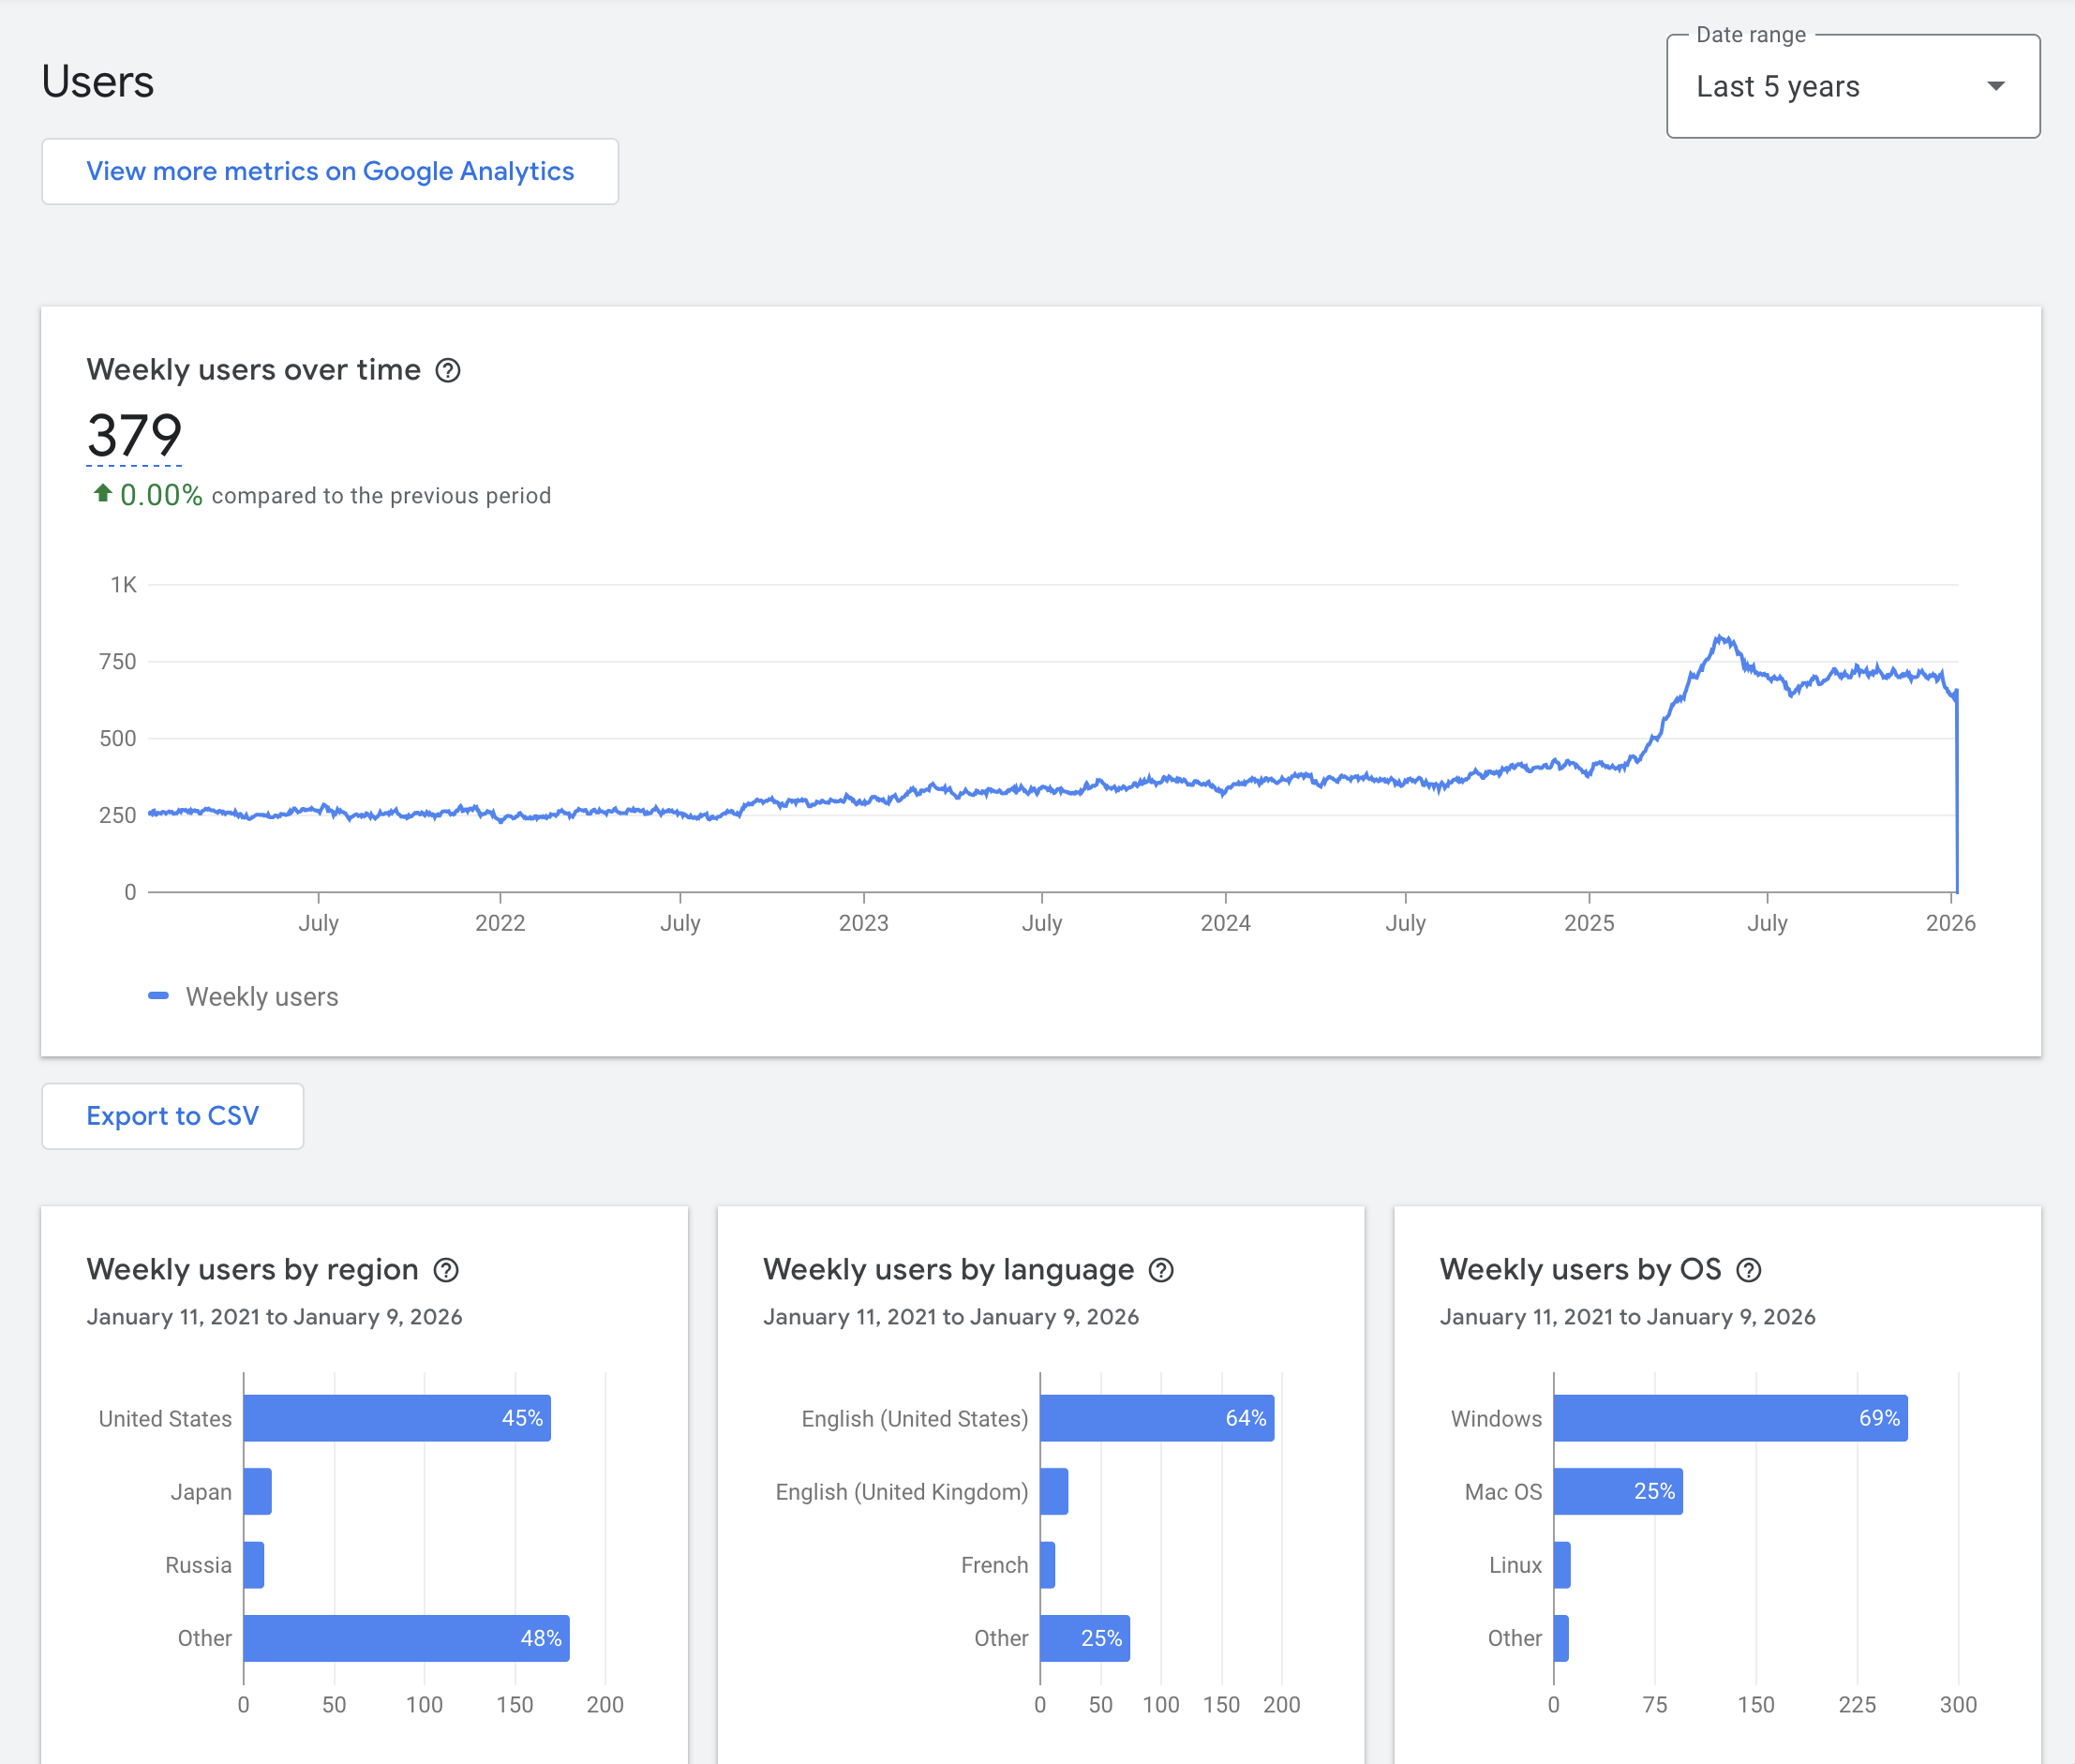Click the help icon for Weekly users by language
The height and width of the screenshot is (1764, 2075).
(x=1161, y=1270)
